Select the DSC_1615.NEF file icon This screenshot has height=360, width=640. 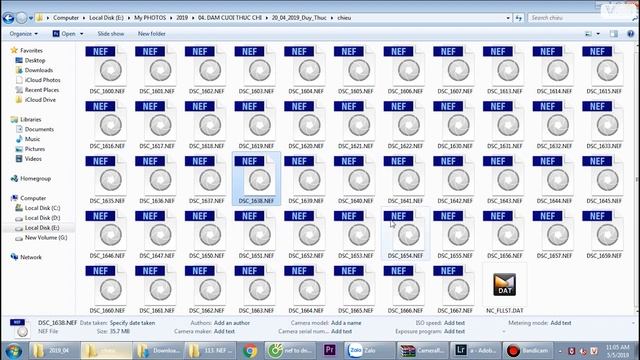coord(604,65)
